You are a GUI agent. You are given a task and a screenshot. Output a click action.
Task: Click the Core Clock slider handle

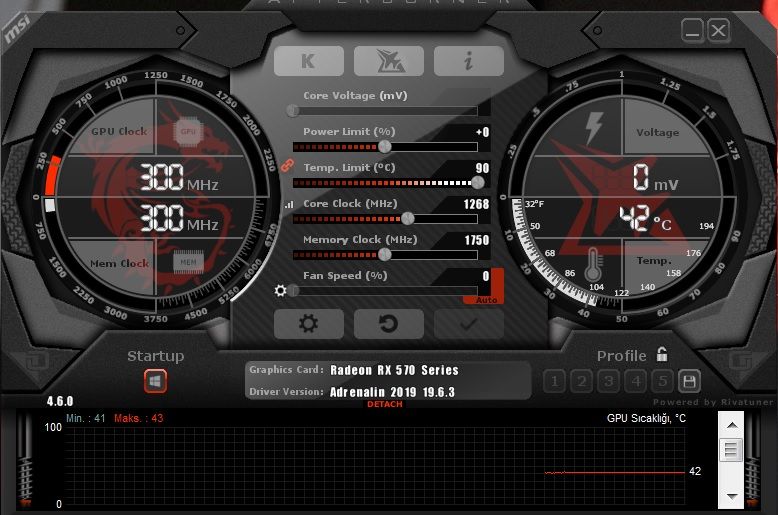click(408, 218)
